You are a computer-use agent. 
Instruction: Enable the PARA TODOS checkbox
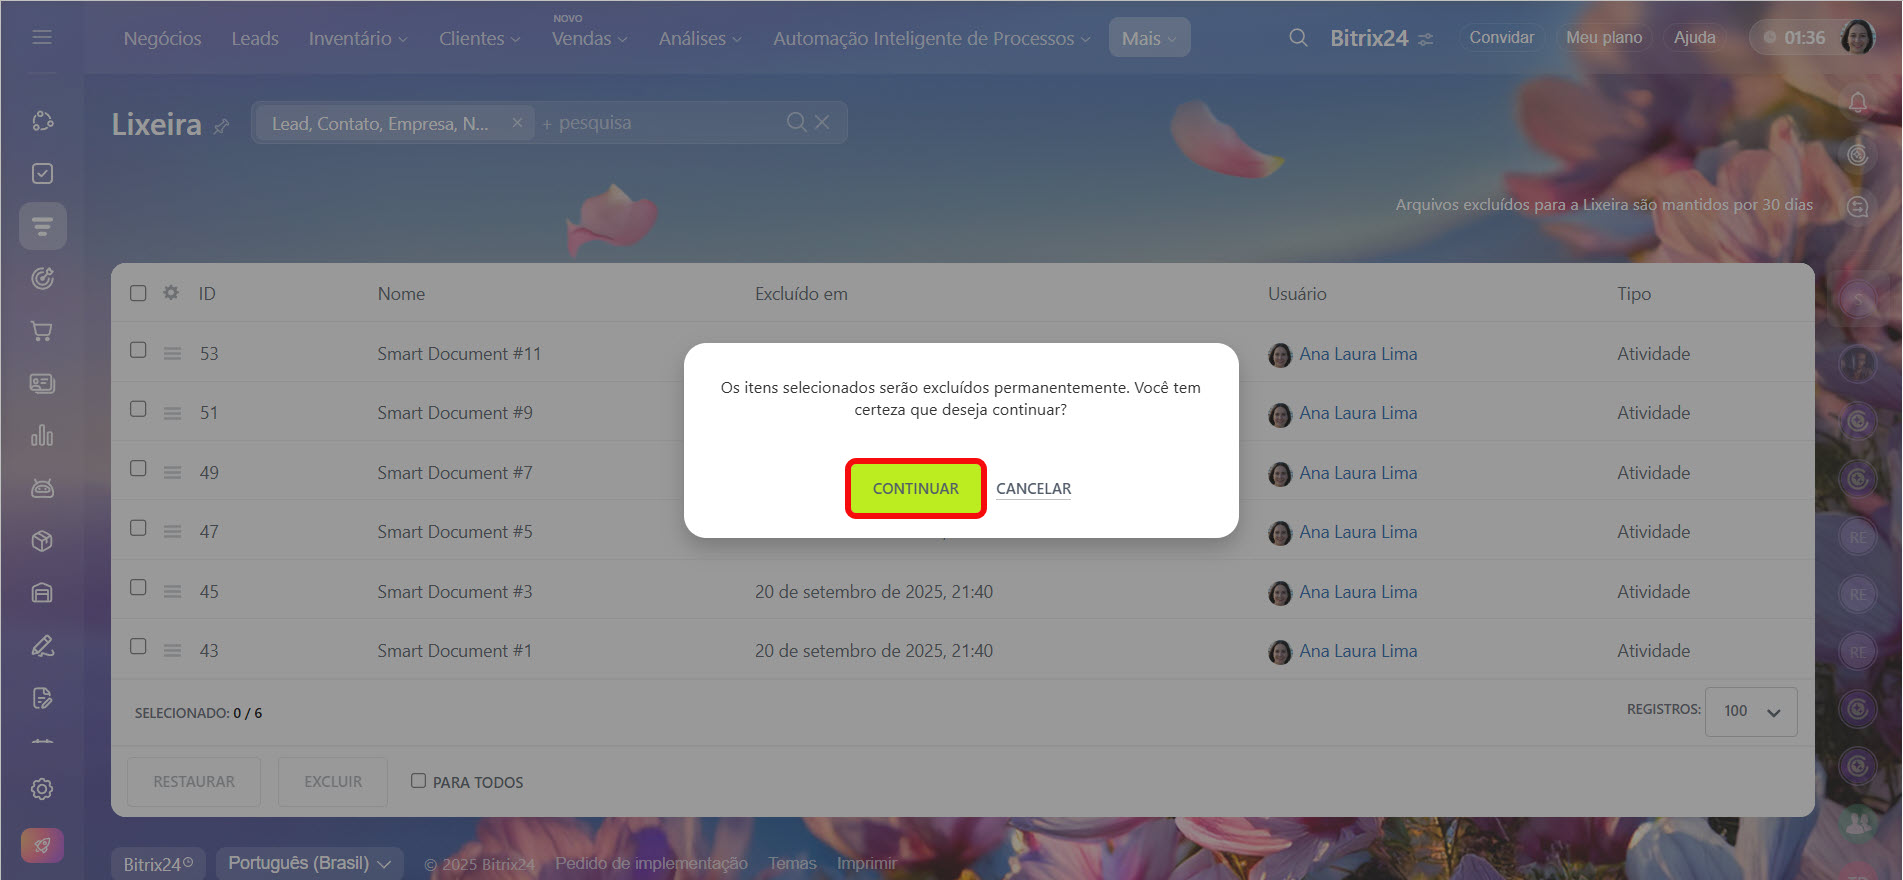(x=418, y=781)
